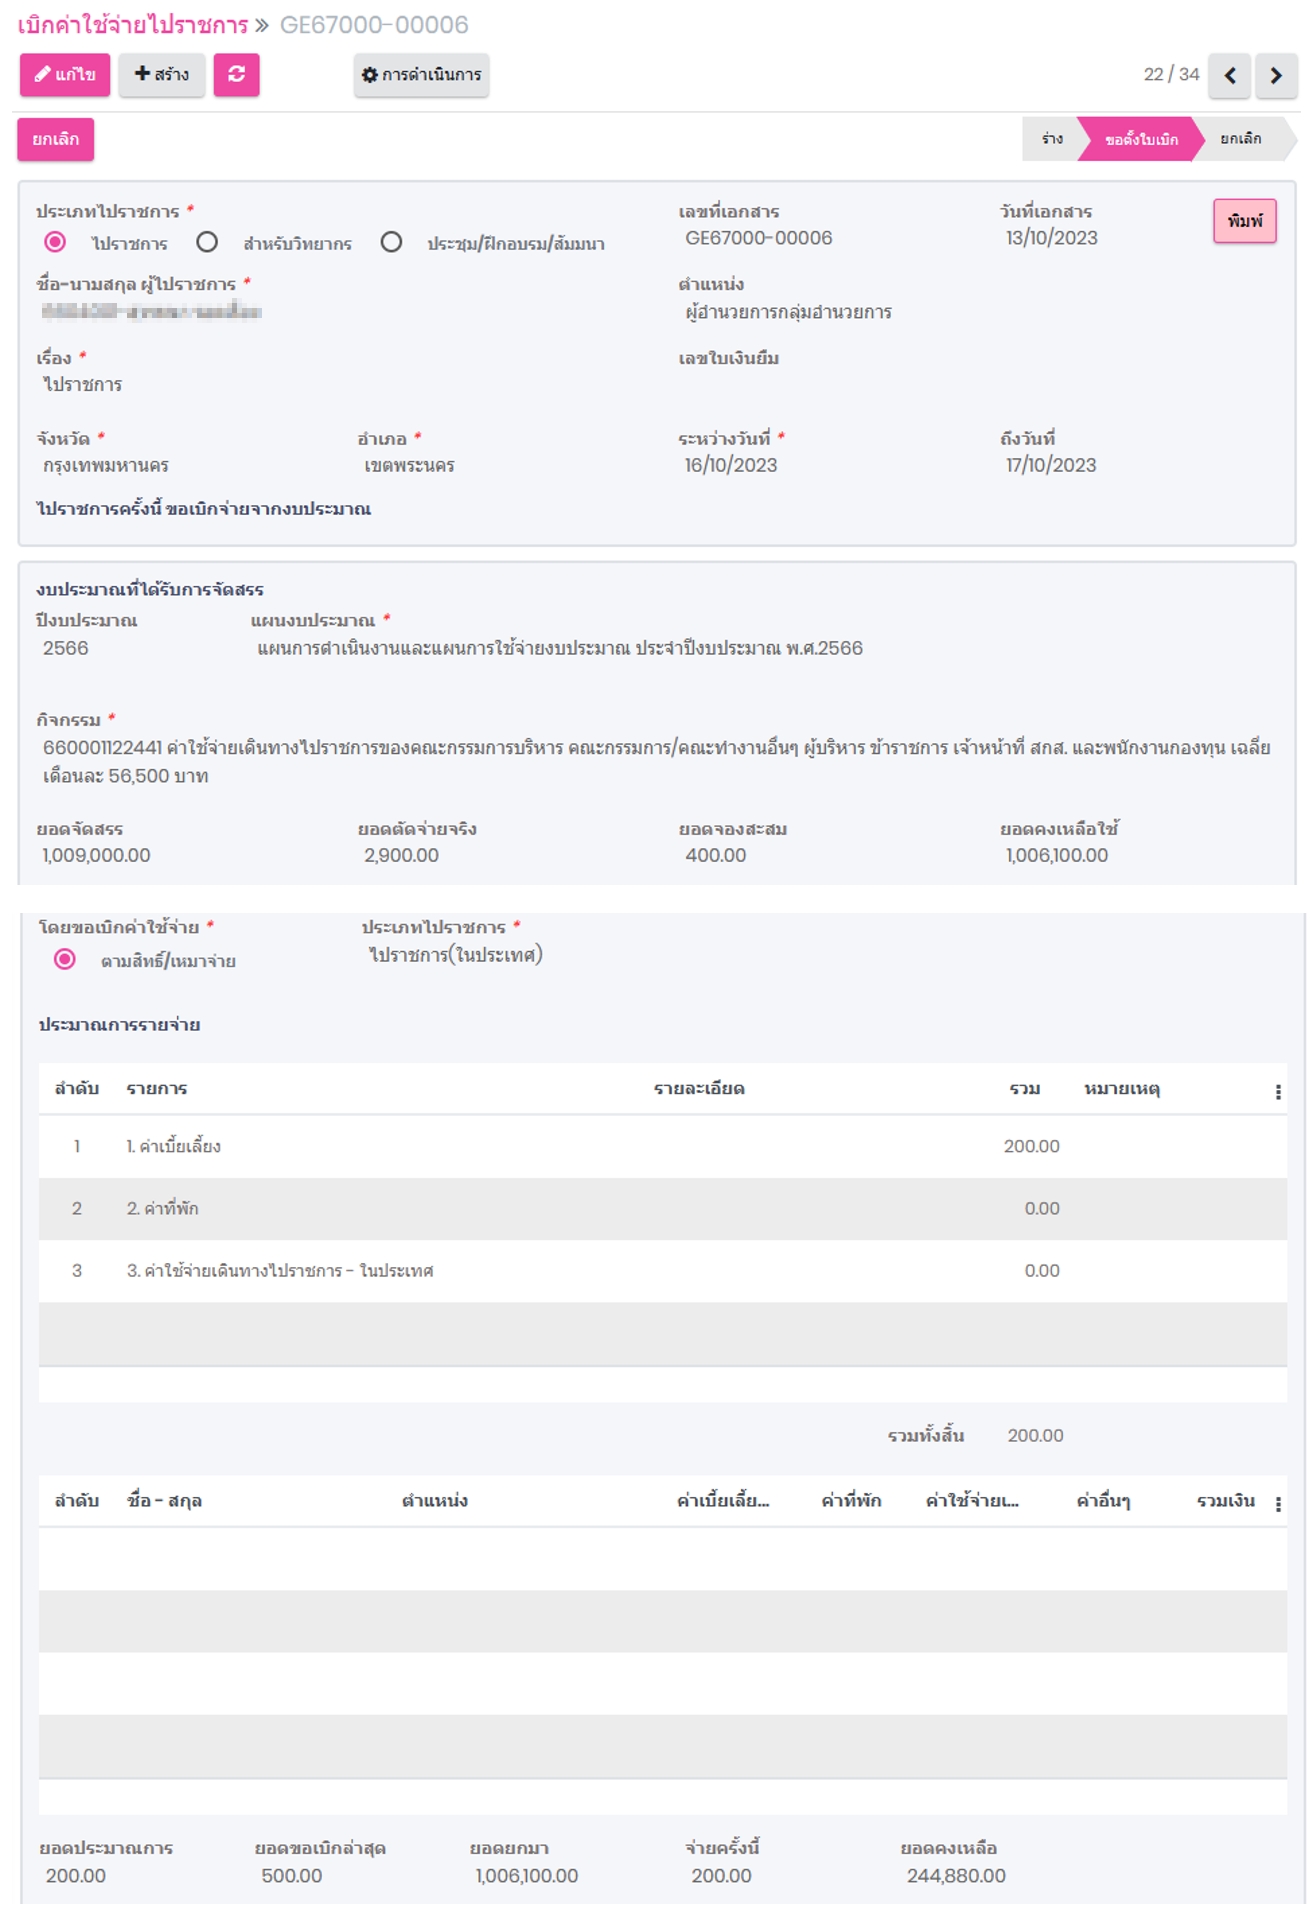
Task: Go to previous record arrow
Action: point(1230,75)
